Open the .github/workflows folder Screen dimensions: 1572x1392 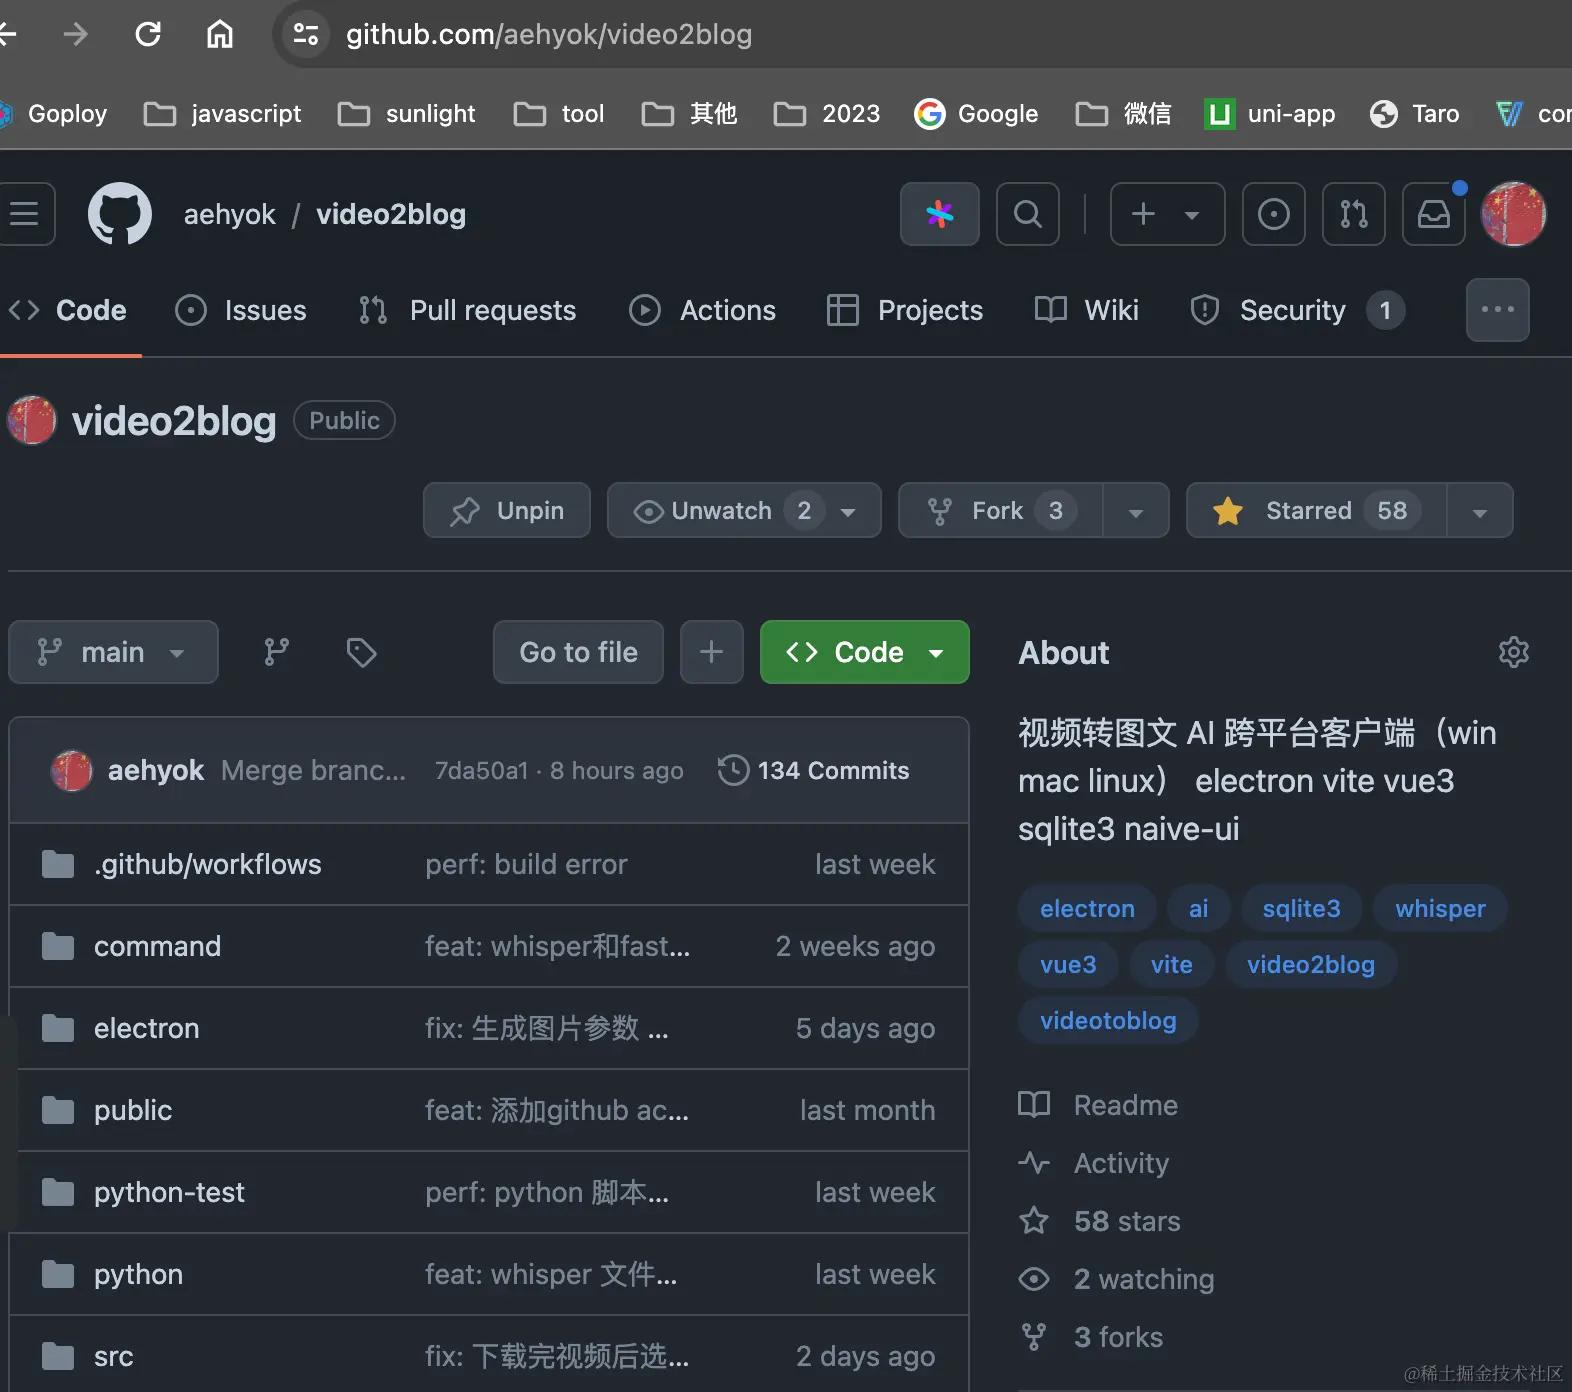pyautogui.click(x=207, y=864)
